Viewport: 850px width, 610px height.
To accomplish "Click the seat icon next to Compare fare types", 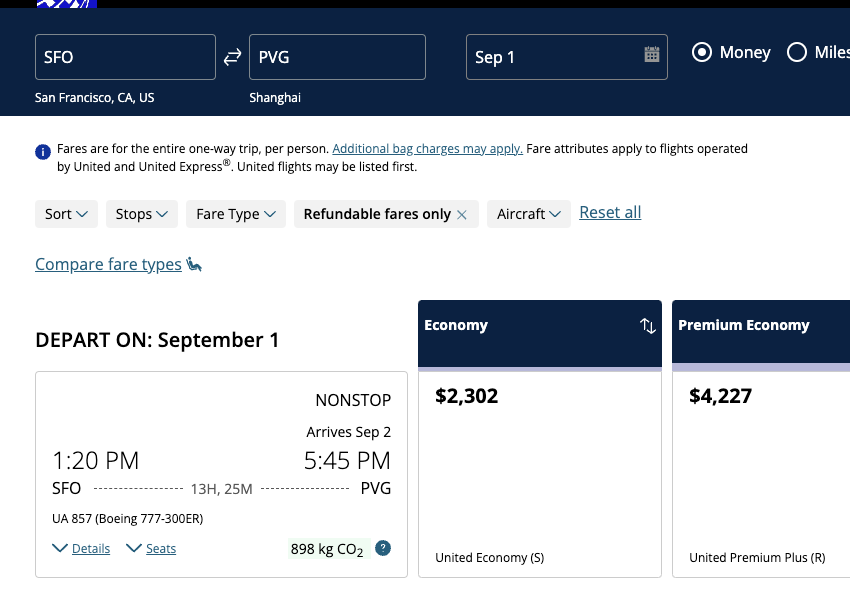I will pyautogui.click(x=194, y=265).
